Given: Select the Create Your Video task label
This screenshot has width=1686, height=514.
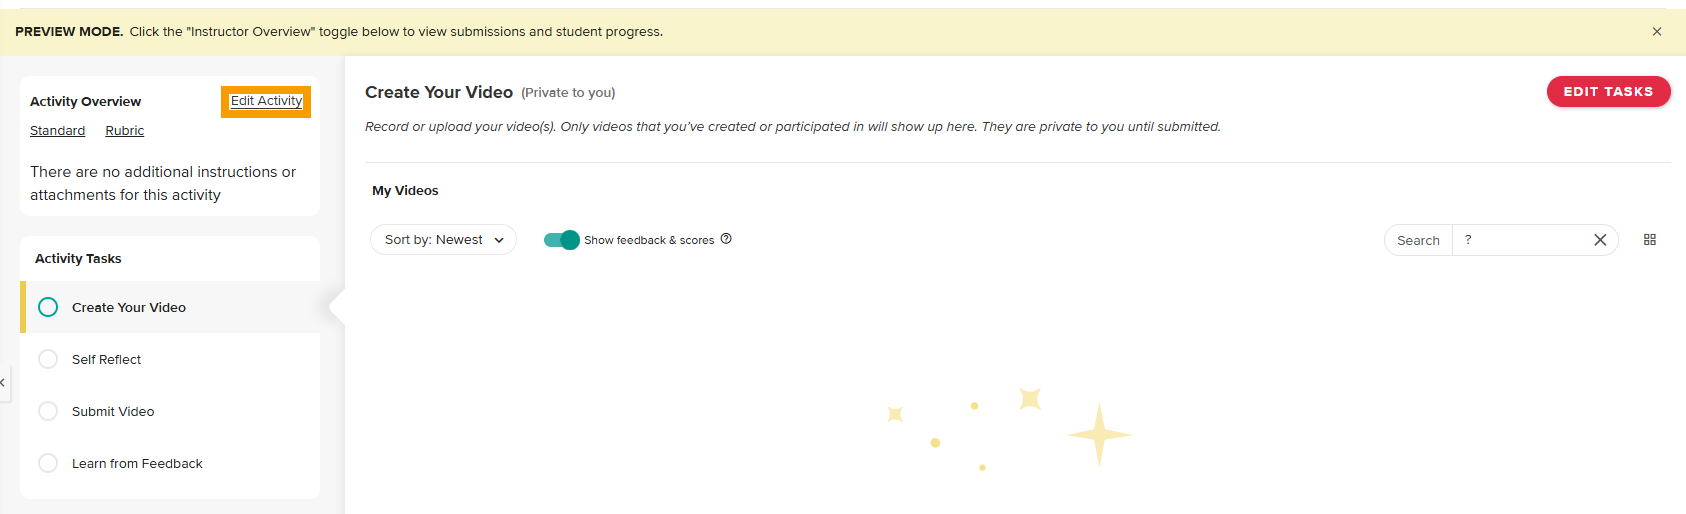Looking at the screenshot, I should point(129,307).
